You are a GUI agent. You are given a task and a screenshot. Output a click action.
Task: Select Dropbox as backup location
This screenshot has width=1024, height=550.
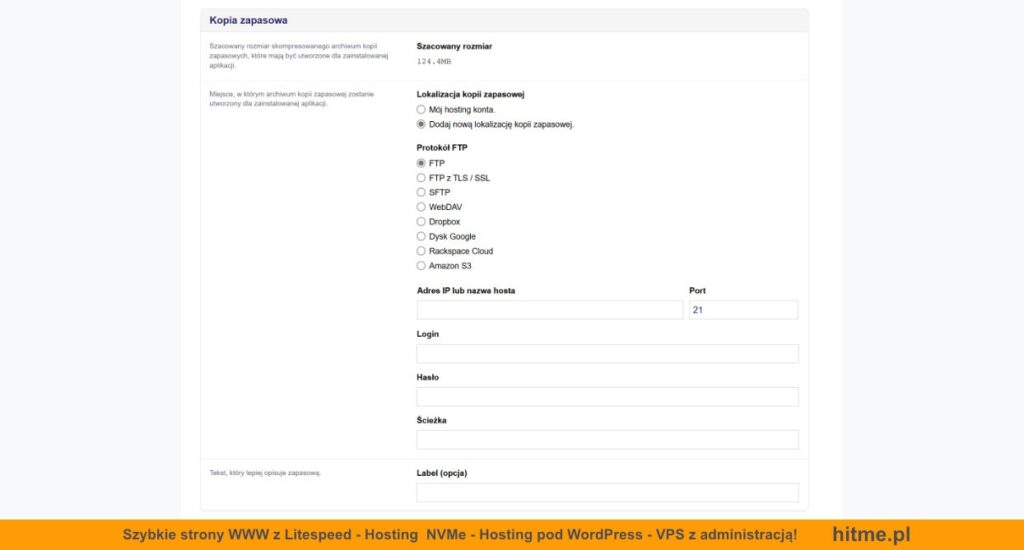point(421,222)
